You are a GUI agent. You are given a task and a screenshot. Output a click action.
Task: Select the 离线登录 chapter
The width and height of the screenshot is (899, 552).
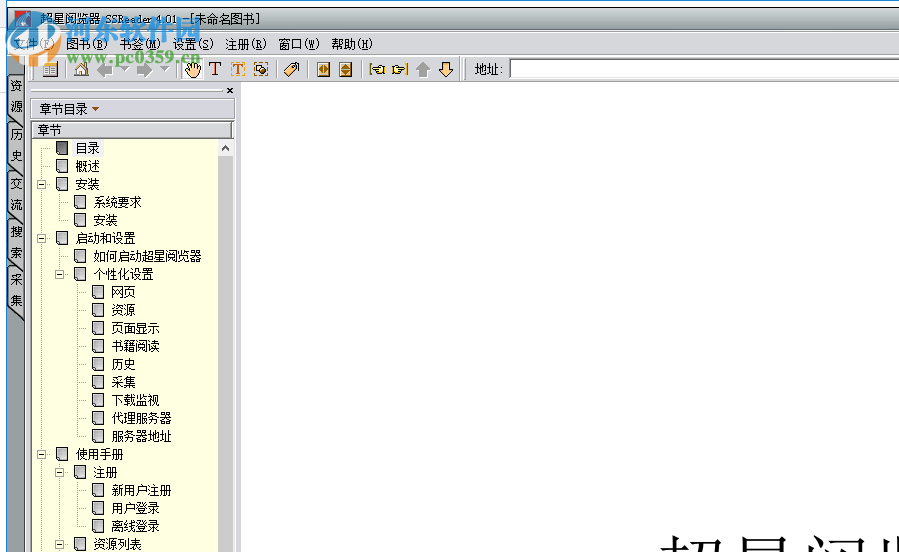coord(135,526)
